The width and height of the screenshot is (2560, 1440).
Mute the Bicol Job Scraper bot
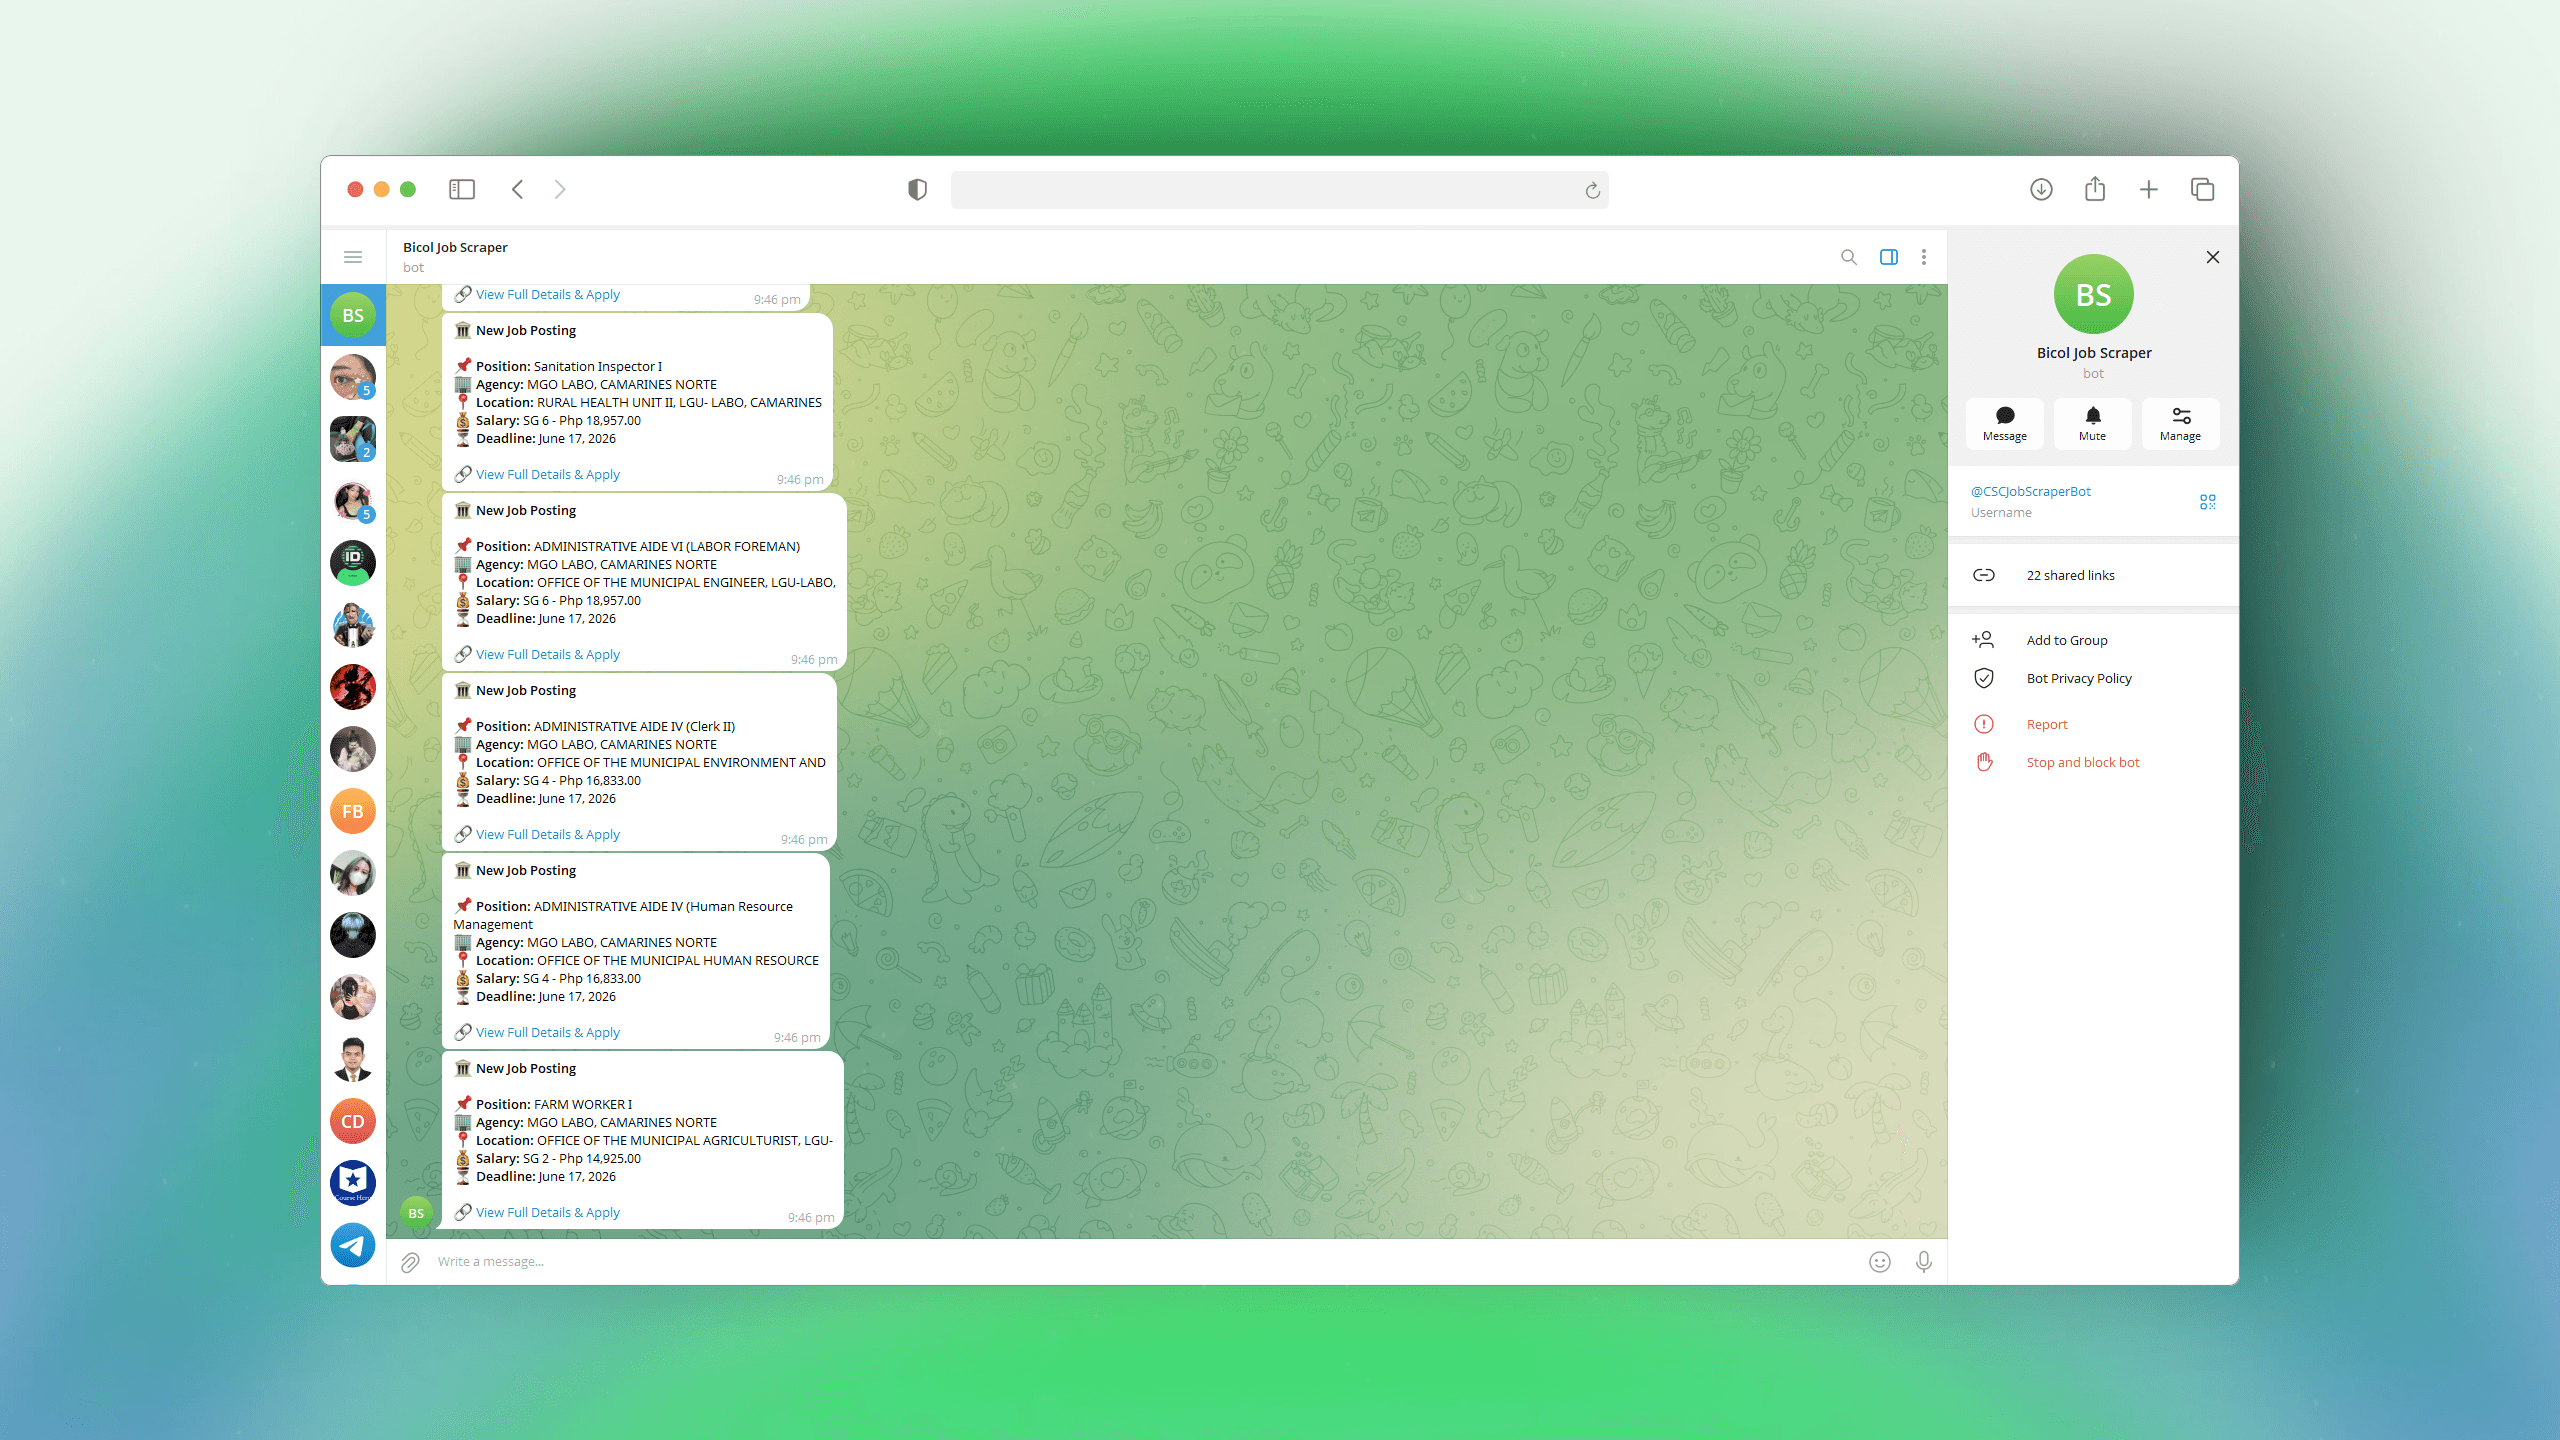[x=2093, y=424]
